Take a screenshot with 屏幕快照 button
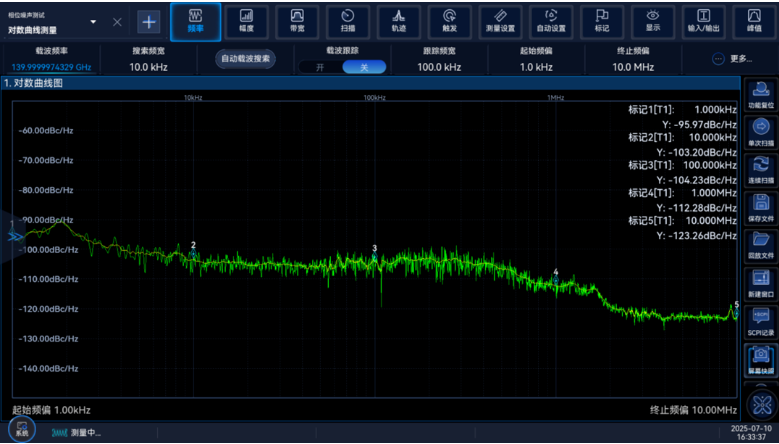This screenshot has width=779, height=444. pyautogui.click(x=760, y=359)
